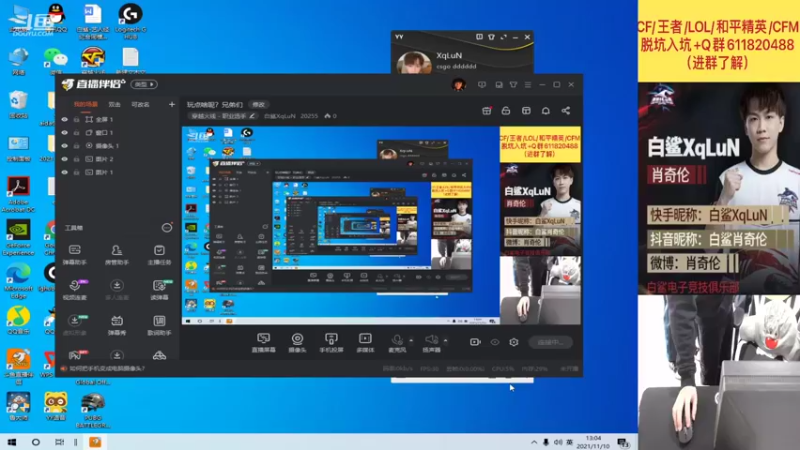Select the 图片 2 source row
This screenshot has height=450, width=800.
tap(117, 159)
